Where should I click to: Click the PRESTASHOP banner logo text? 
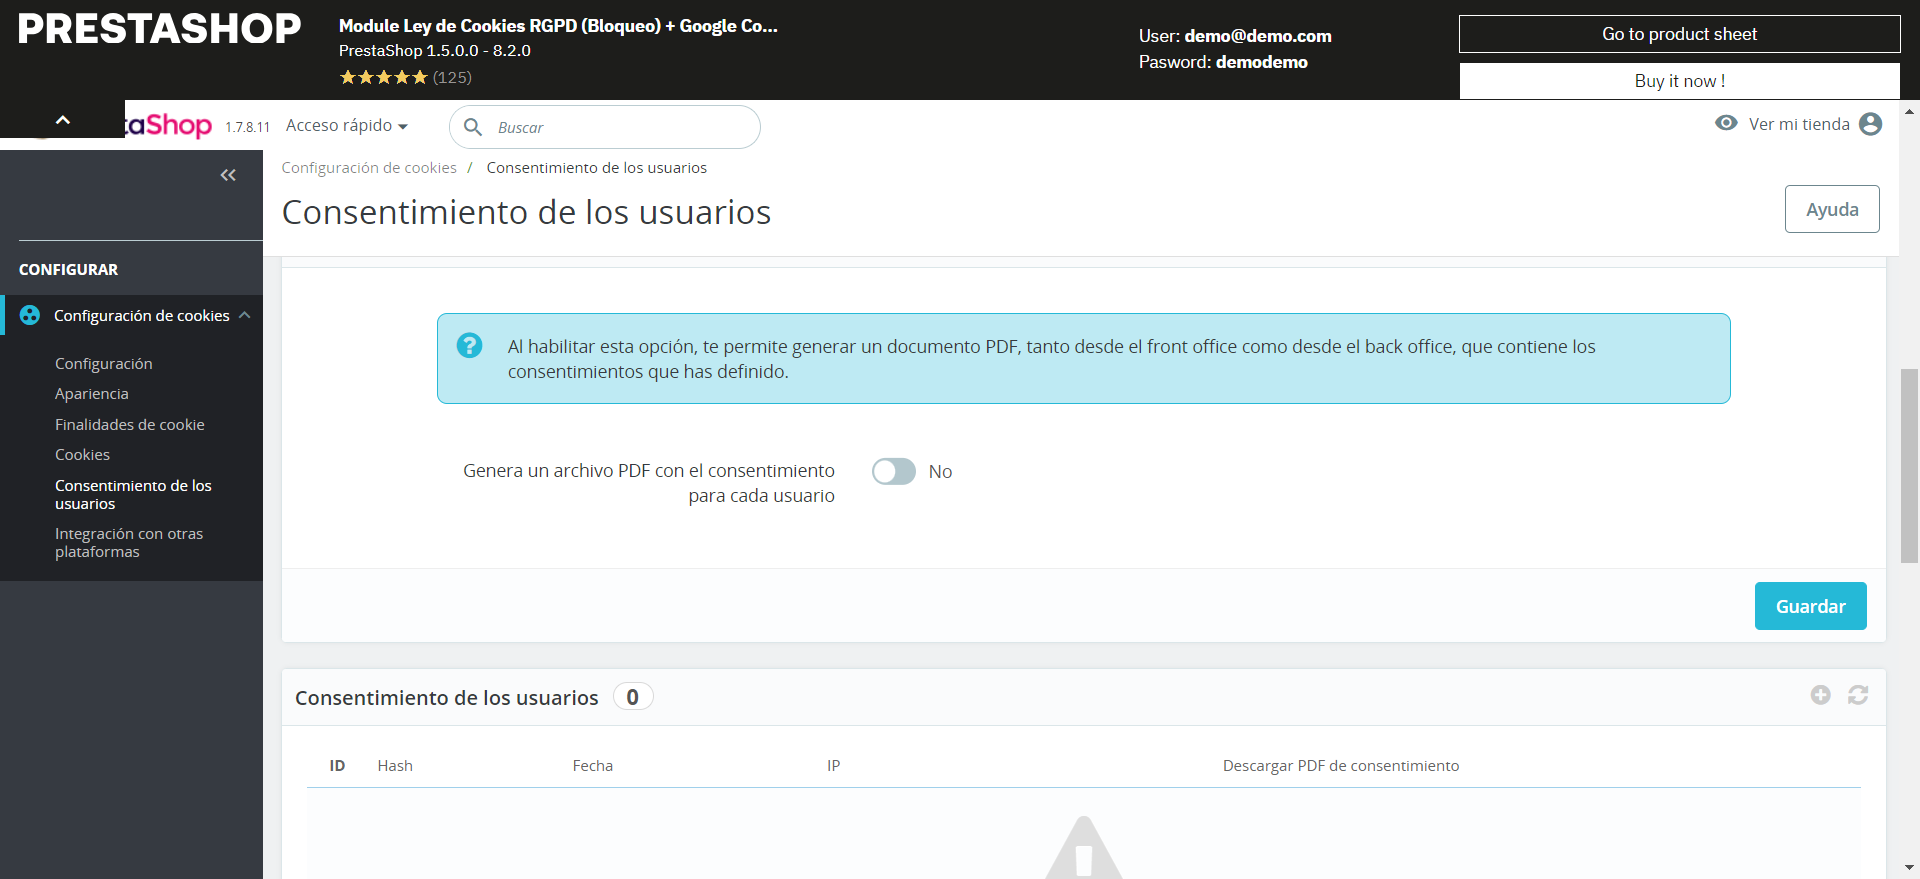(x=159, y=29)
